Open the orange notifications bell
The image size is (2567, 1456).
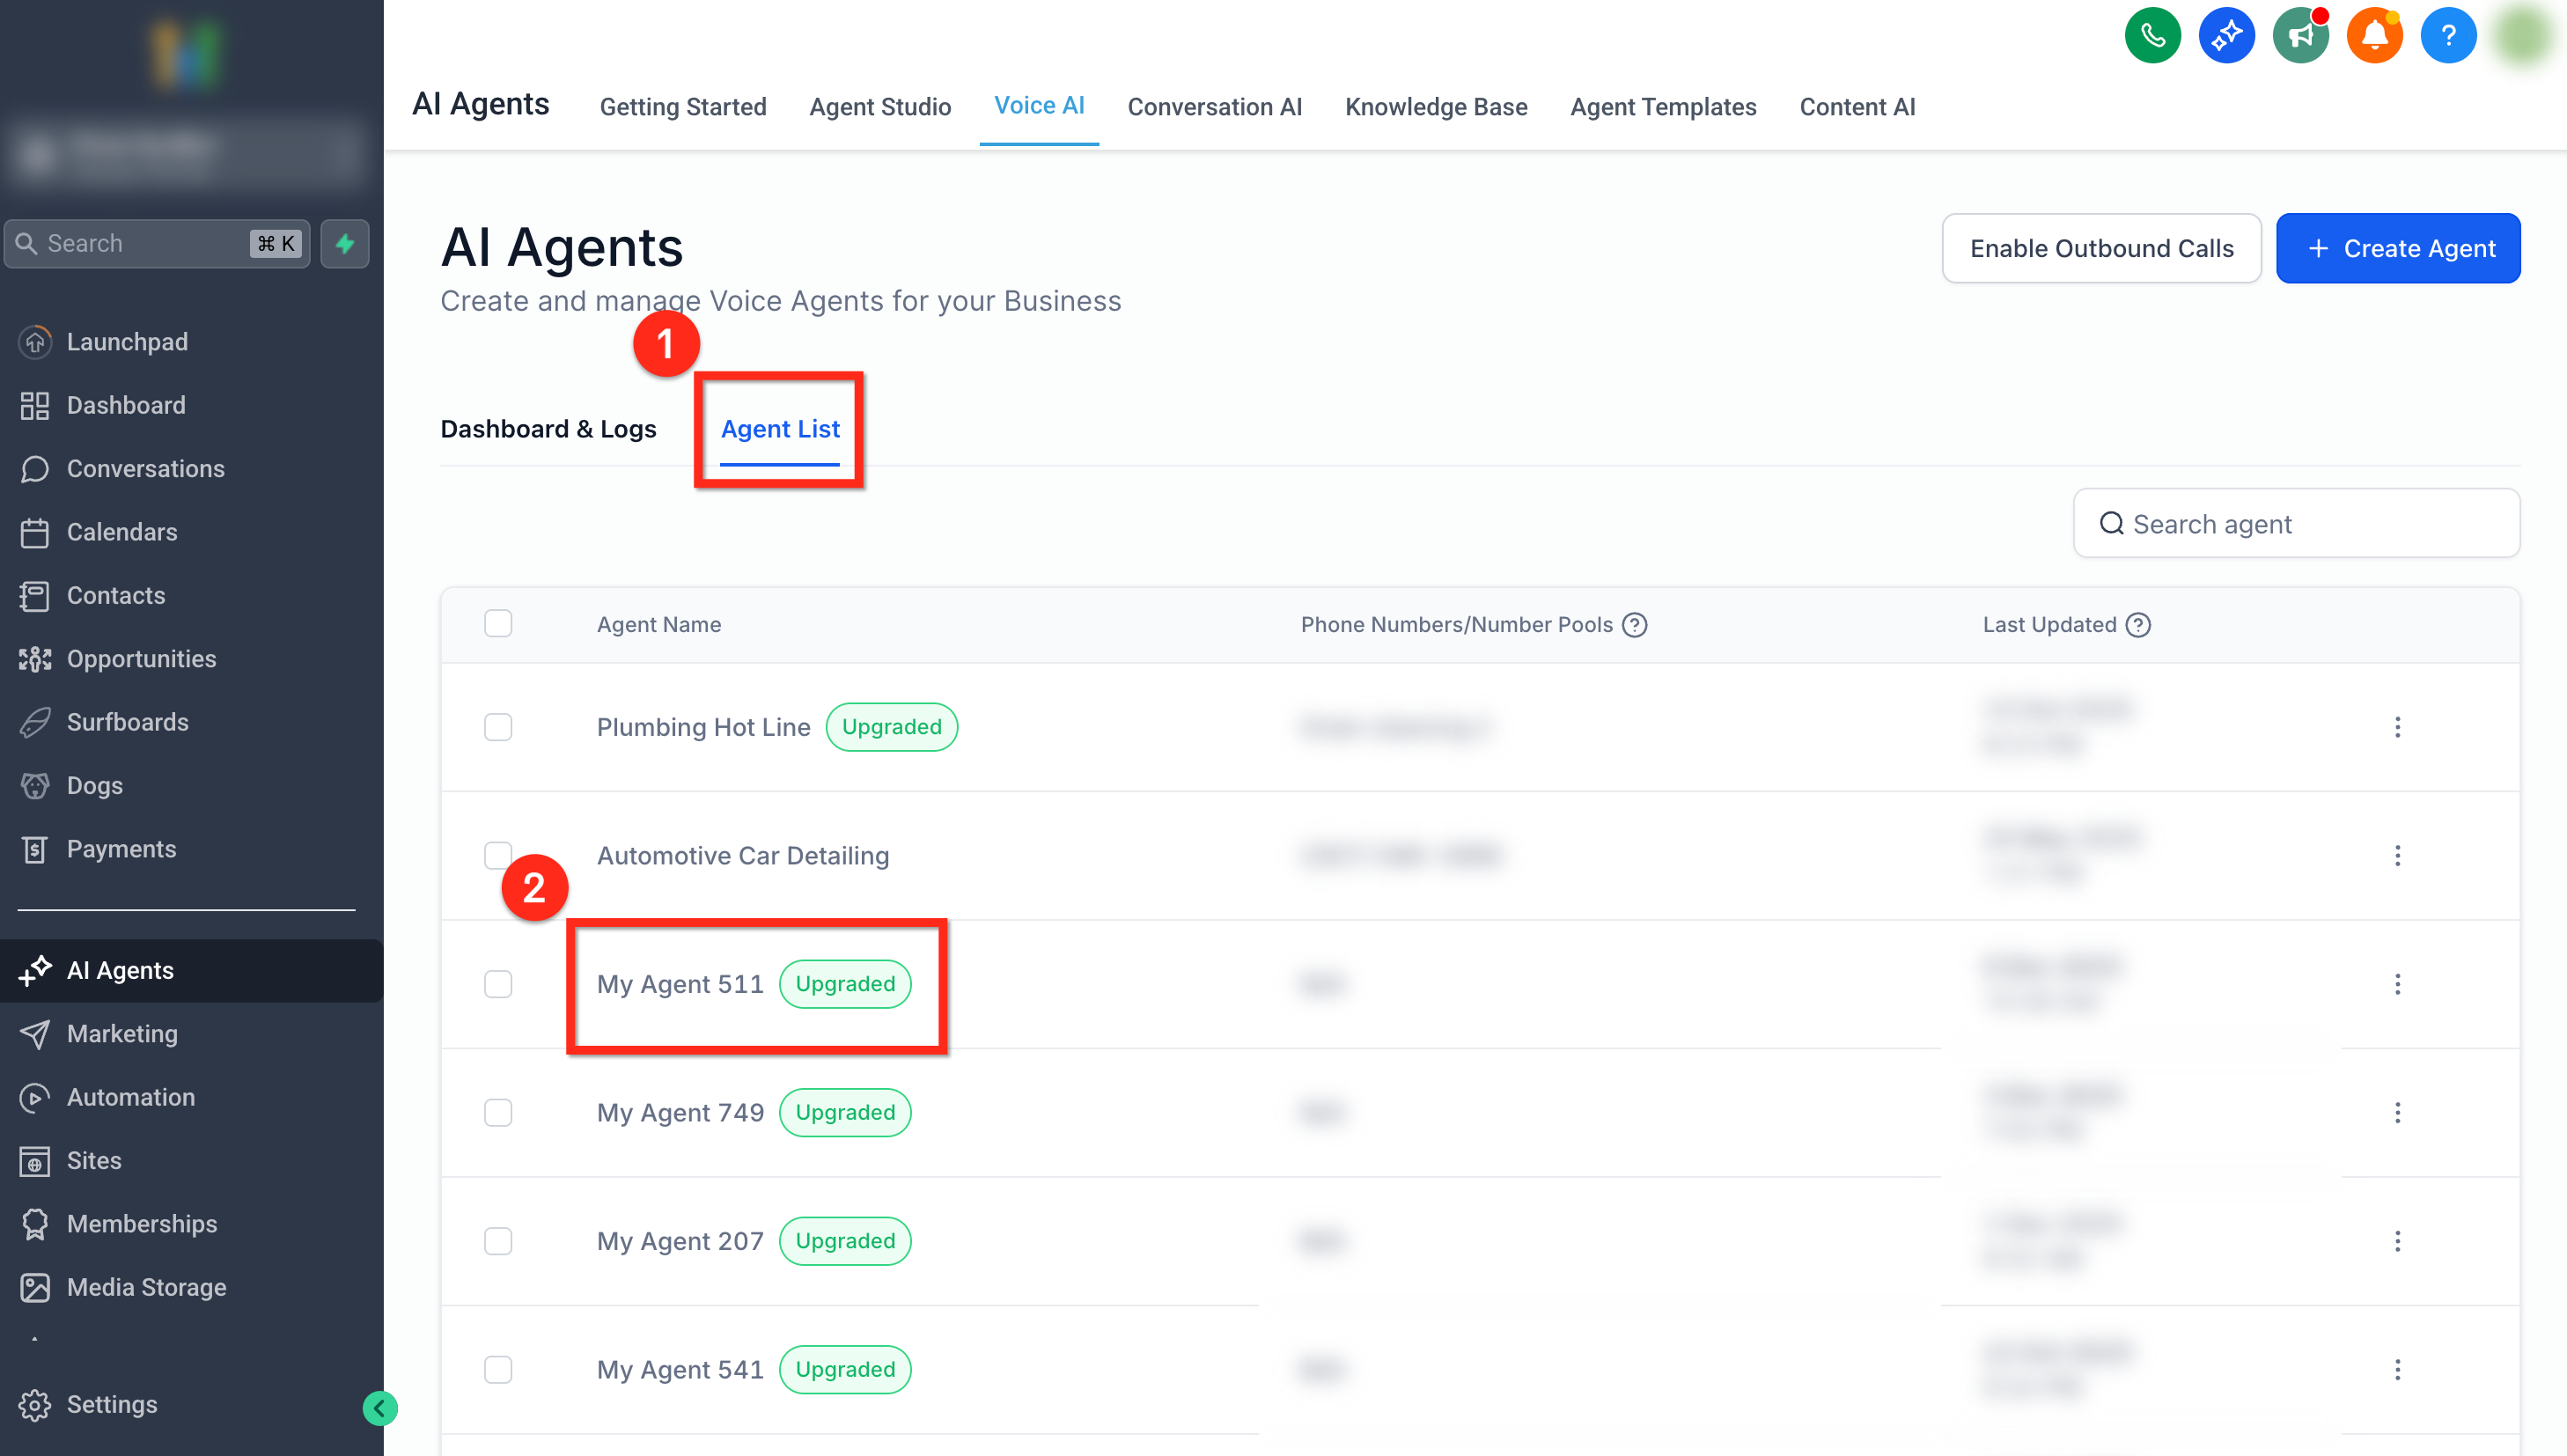(2374, 36)
